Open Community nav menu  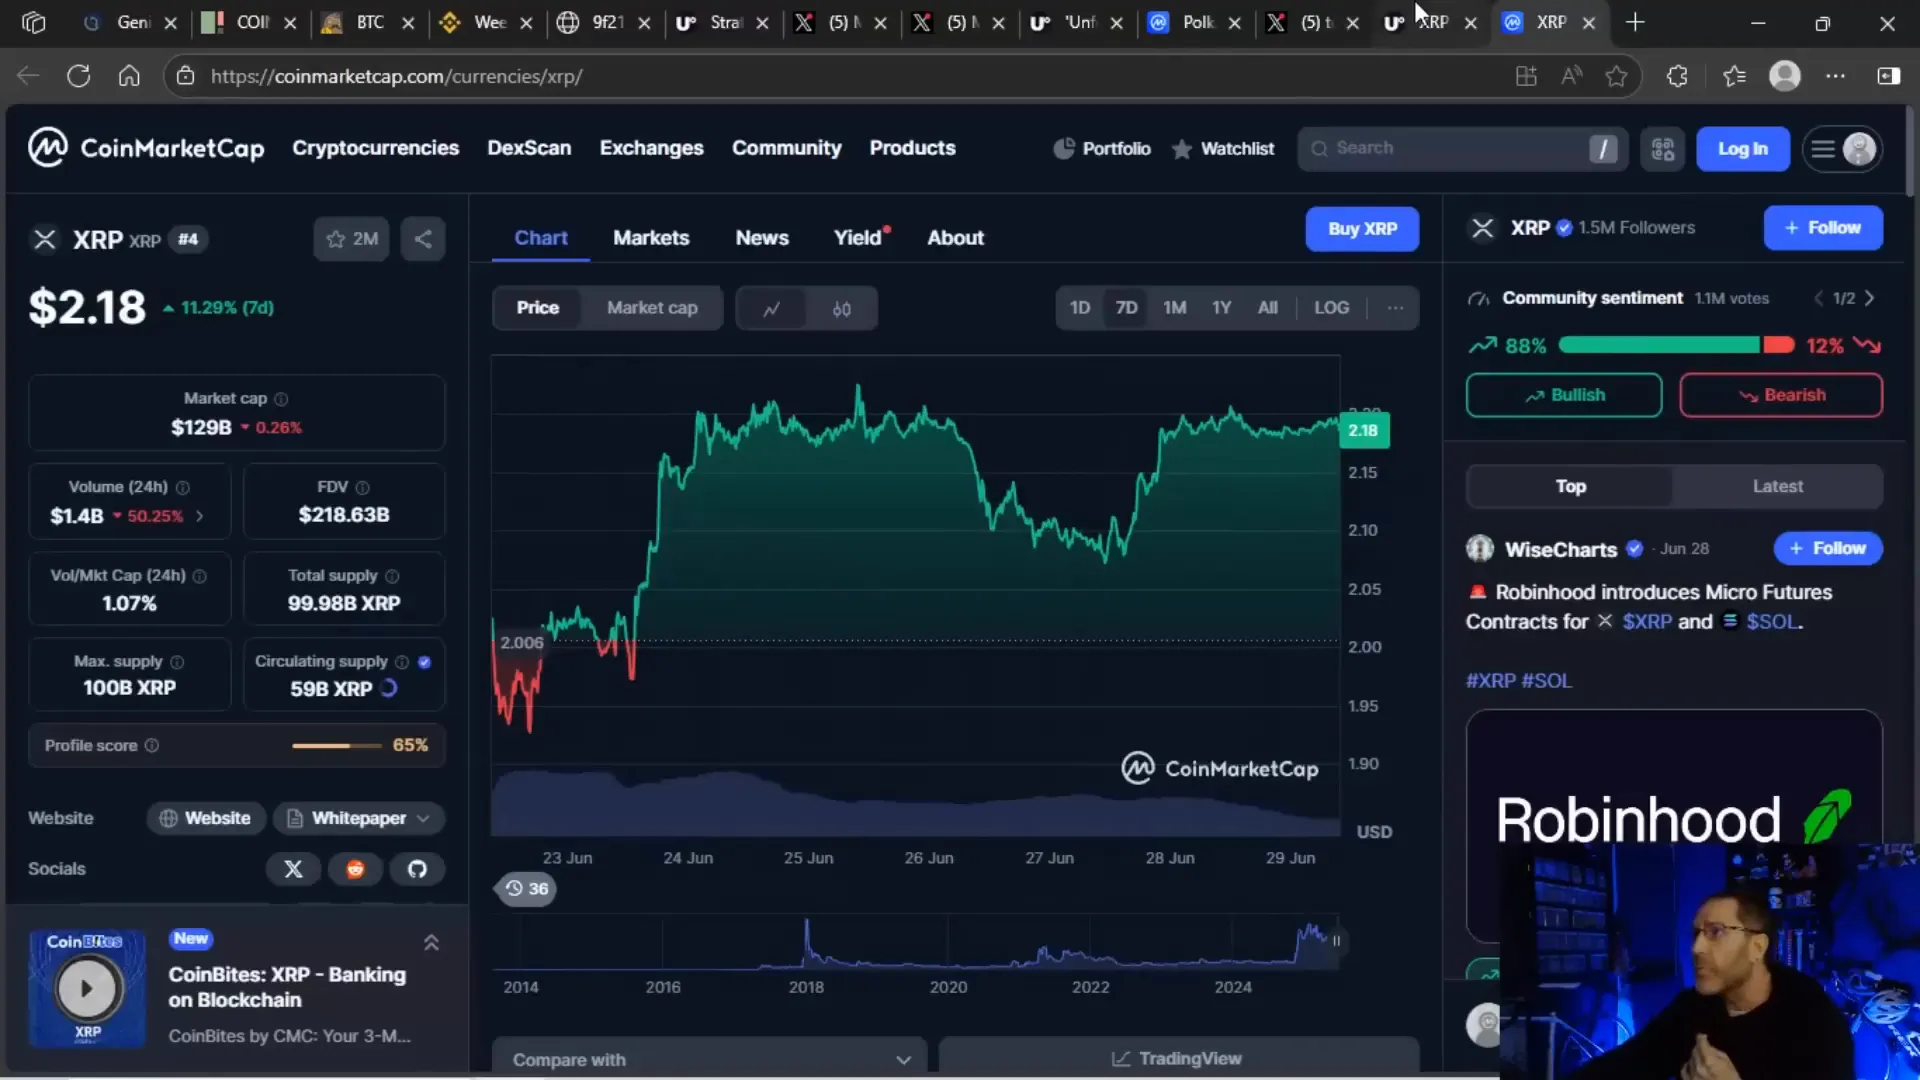tap(786, 148)
